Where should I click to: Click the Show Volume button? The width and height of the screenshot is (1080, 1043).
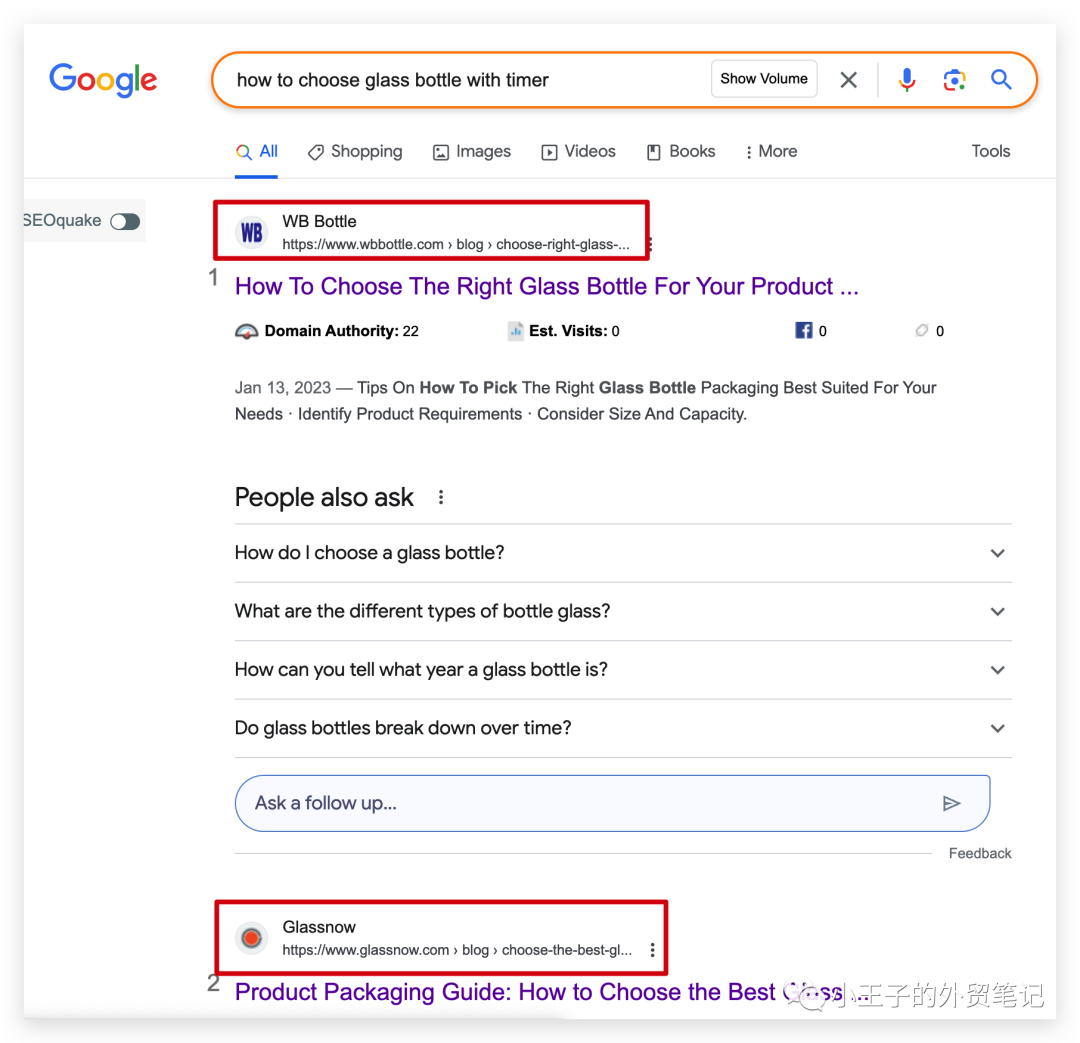(x=764, y=79)
